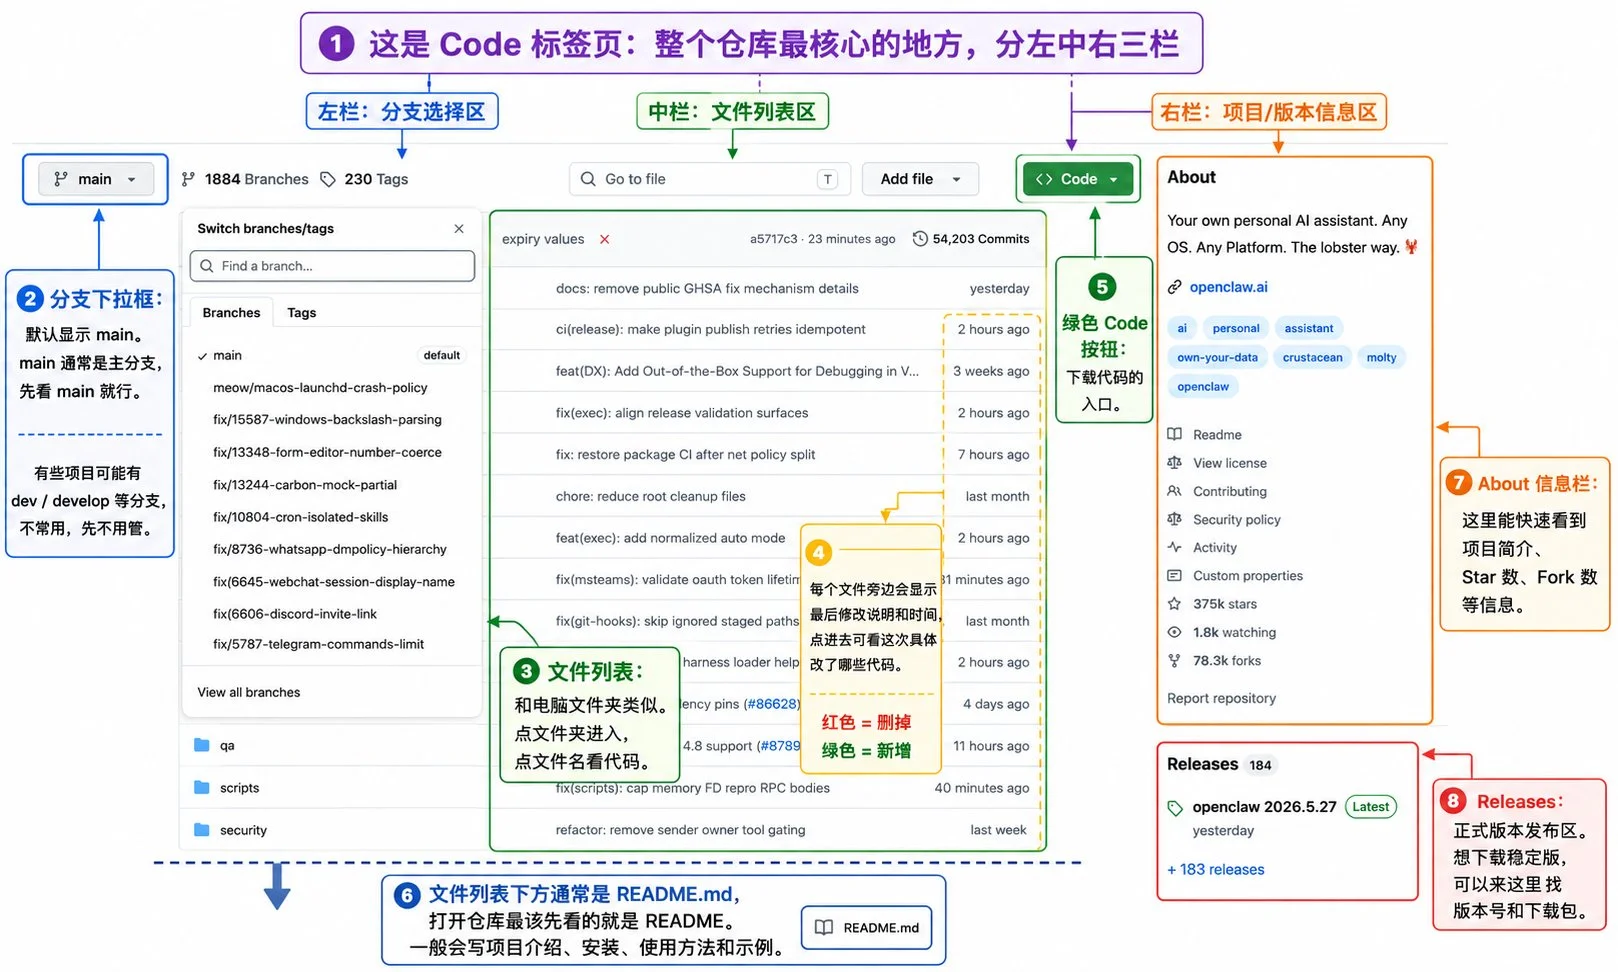Select the Branches tab in the popup
1618x972 pixels.
click(231, 313)
